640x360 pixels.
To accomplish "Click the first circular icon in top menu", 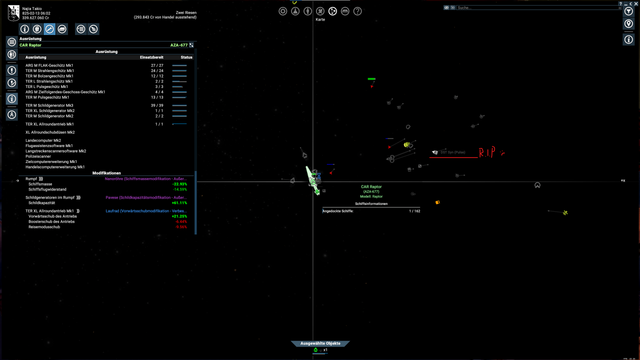I will 282,11.
